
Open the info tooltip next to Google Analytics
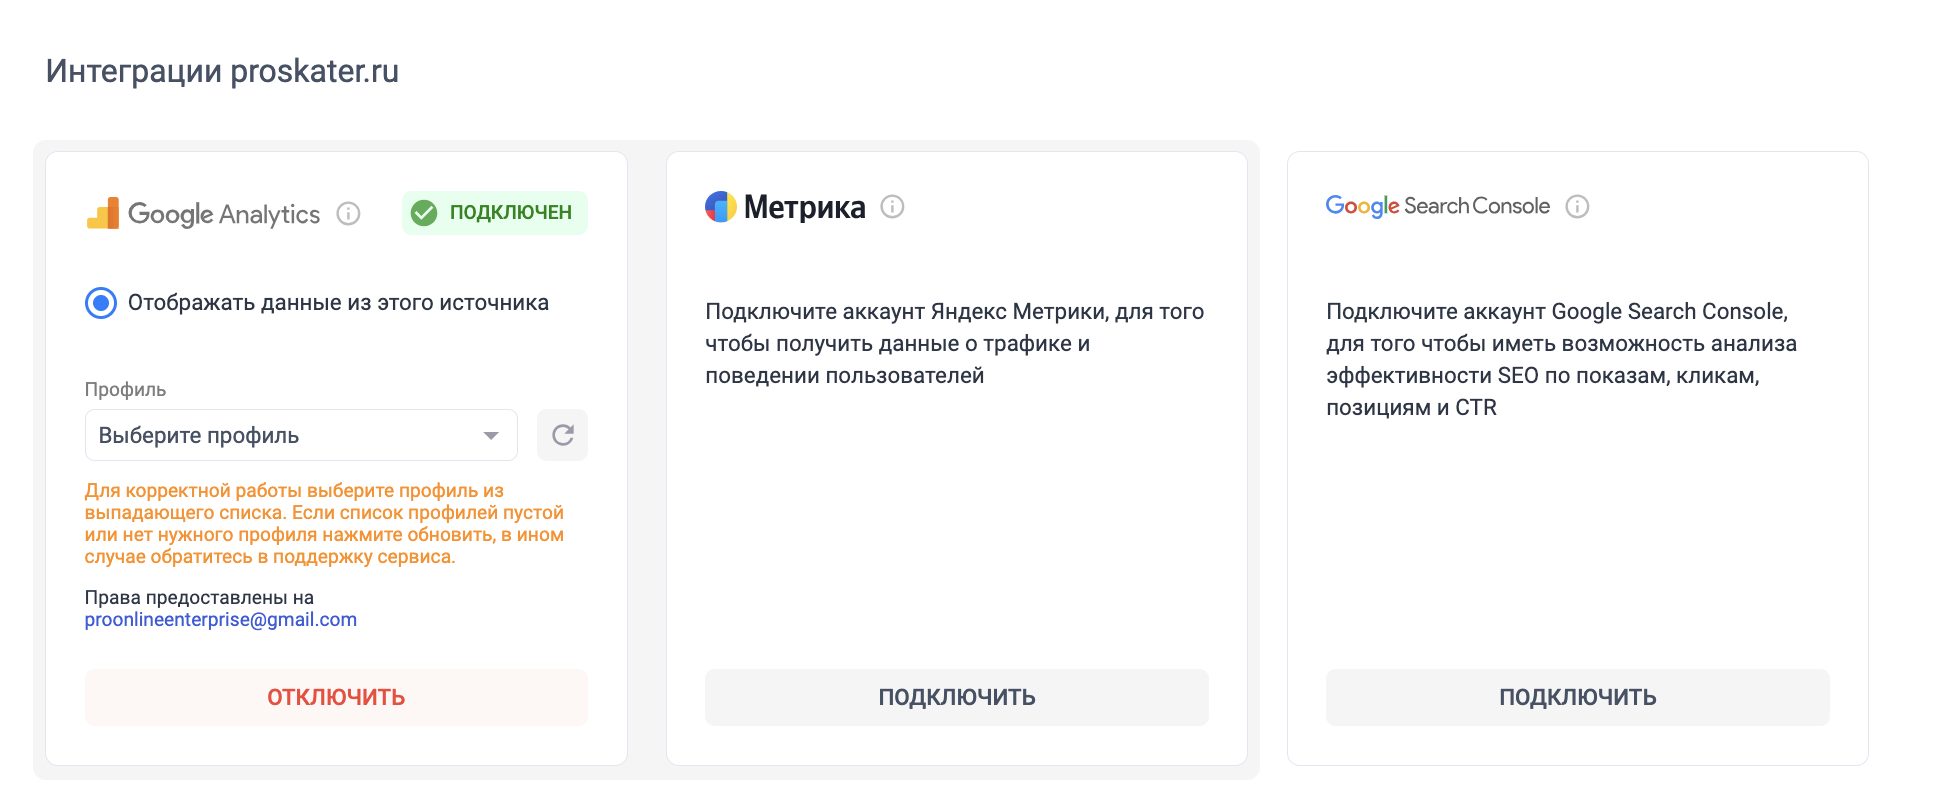348,213
